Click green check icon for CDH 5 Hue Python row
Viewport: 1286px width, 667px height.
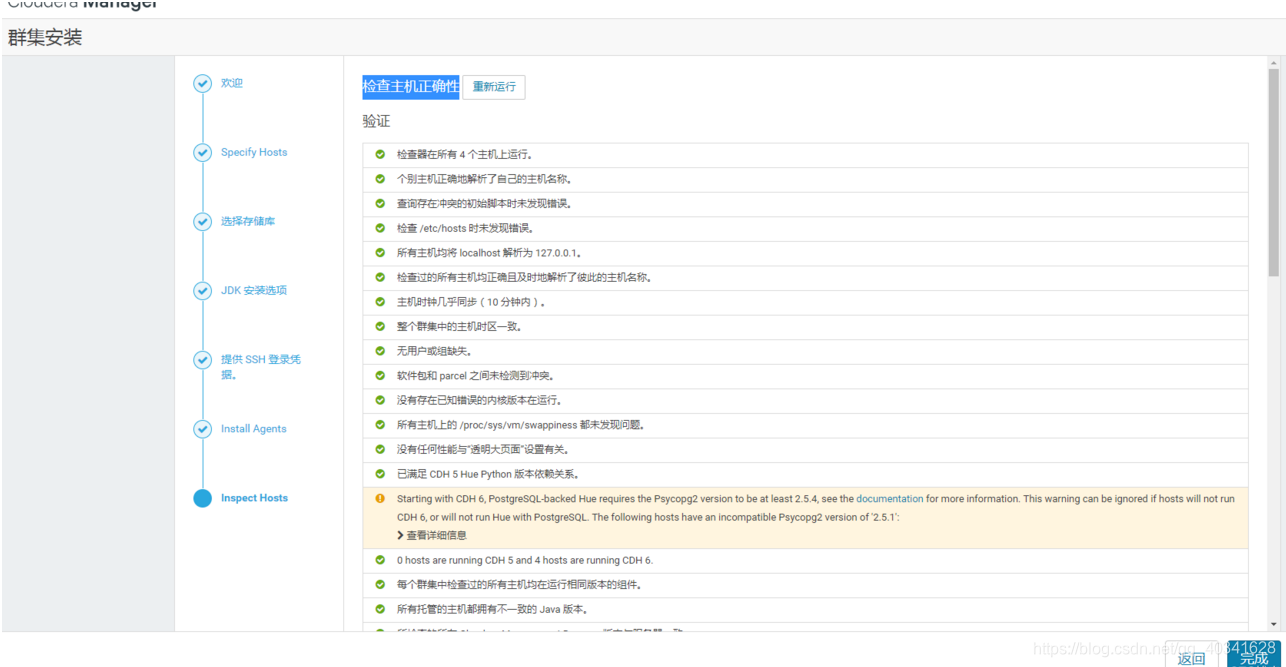[380, 474]
